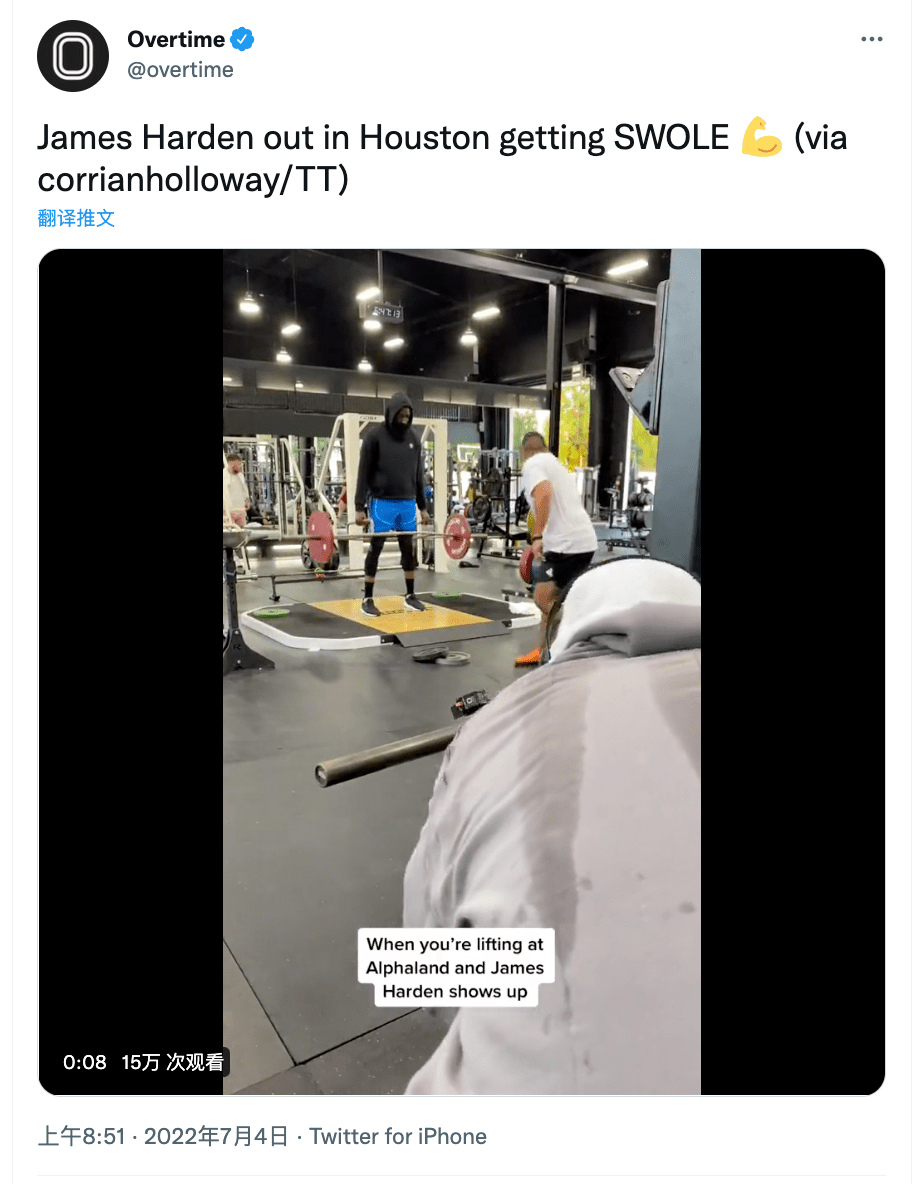Open the Overtime profile avatar
This screenshot has width=922, height=1184.
(72, 56)
